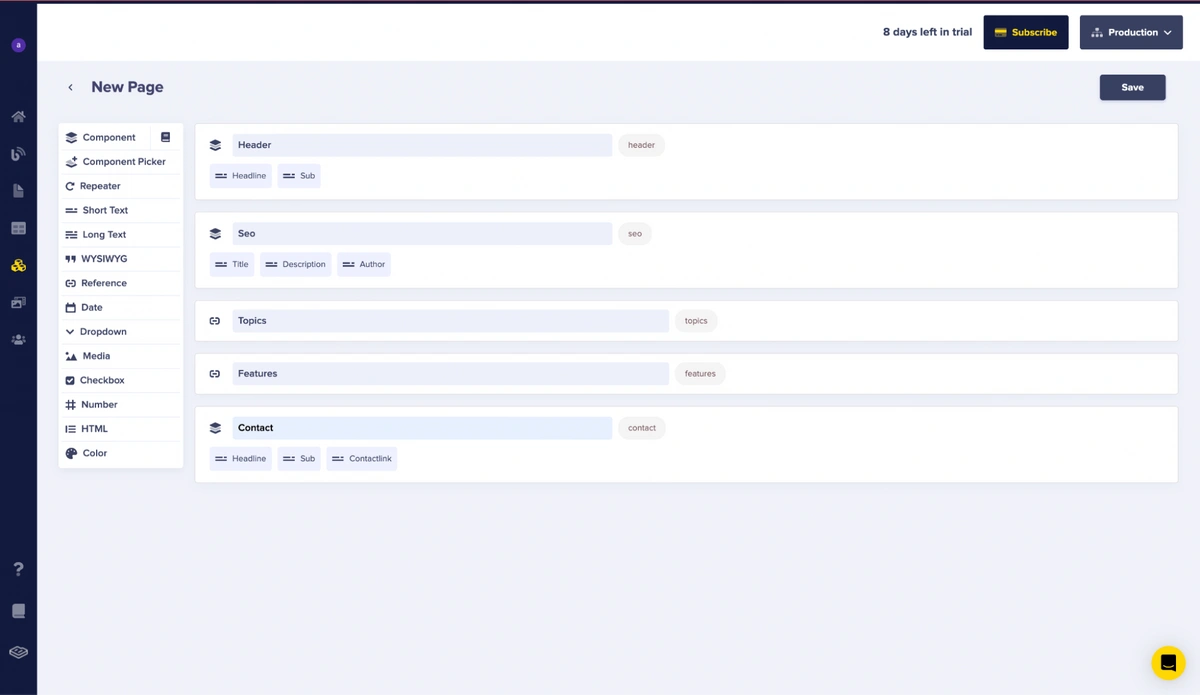Image resolution: width=1200 pixels, height=695 pixels.
Task: Open the pages document icon in sidebar
Action: [x=18, y=191]
